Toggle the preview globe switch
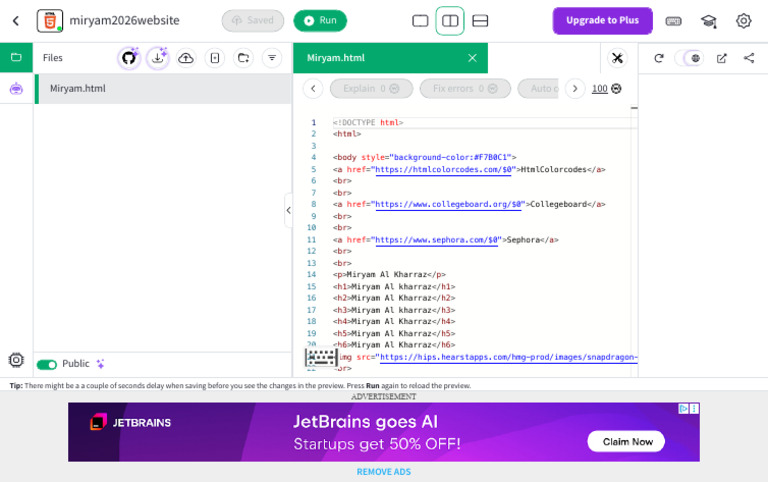Screen dimensions: 768x482 click(691, 58)
